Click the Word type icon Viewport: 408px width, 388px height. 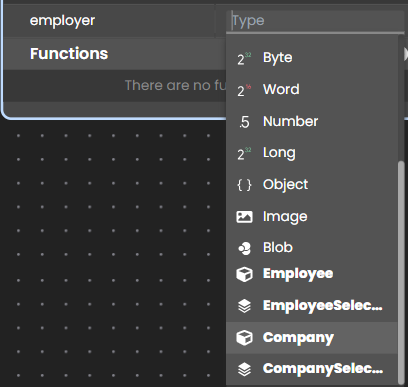click(244, 90)
